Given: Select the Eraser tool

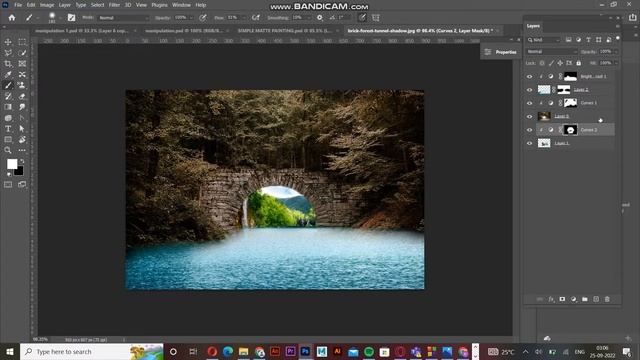Looking at the screenshot, I should (x=22, y=96).
